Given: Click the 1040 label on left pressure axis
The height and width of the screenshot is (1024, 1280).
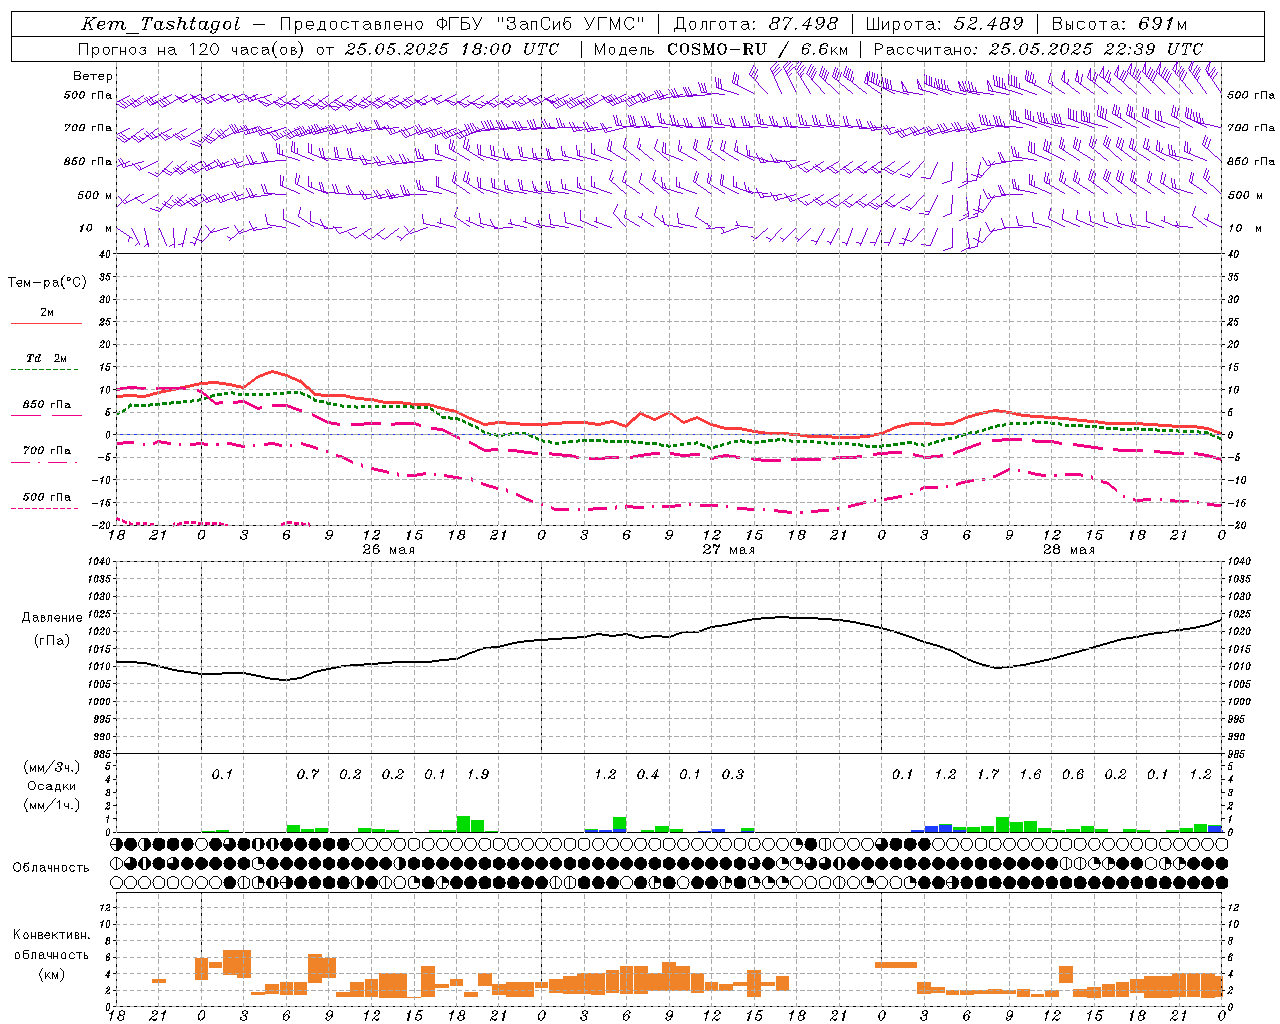Looking at the screenshot, I should pyautogui.click(x=97, y=561).
